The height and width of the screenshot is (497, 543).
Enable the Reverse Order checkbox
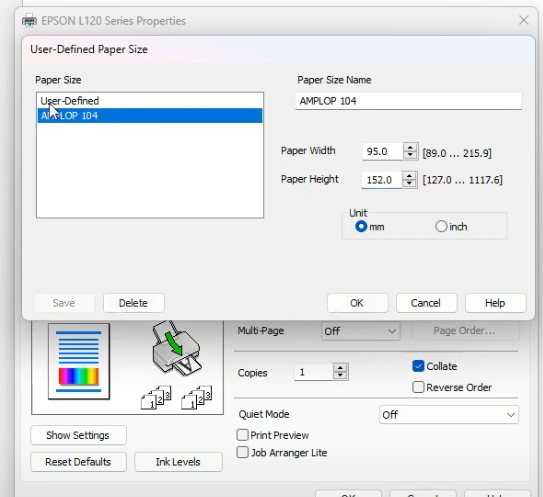point(418,387)
